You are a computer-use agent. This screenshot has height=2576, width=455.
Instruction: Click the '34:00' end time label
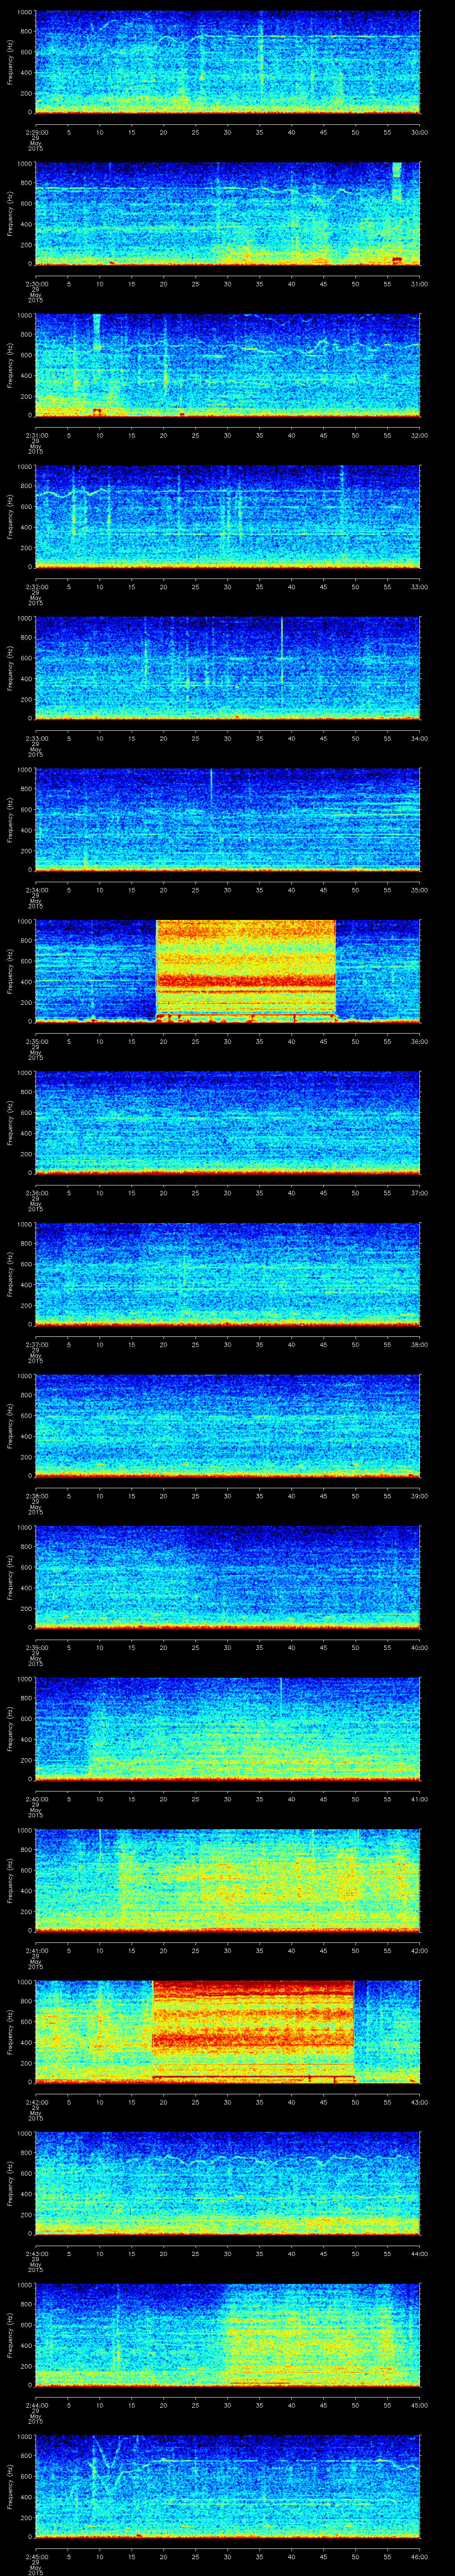tap(420, 739)
